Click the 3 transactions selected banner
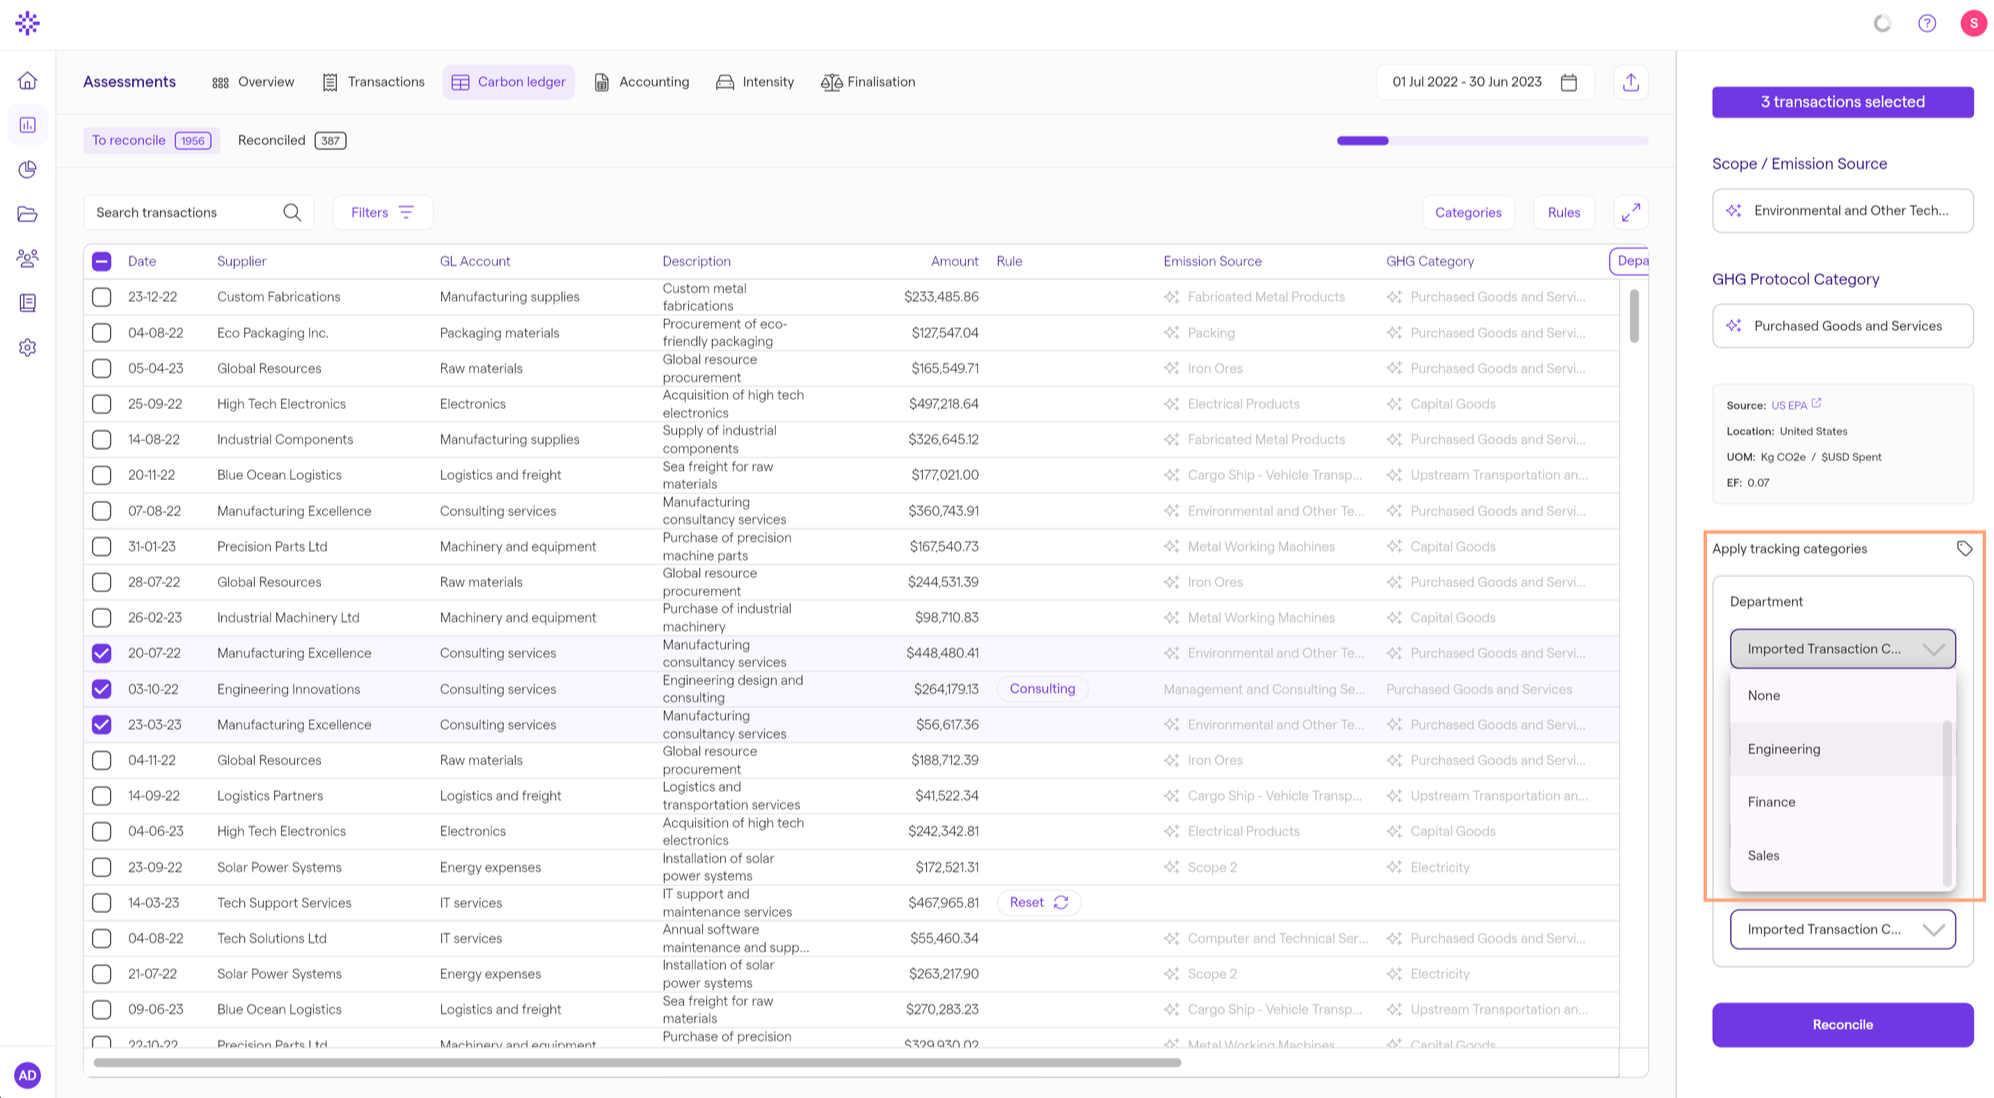This screenshot has width=1994, height=1098. tap(1842, 102)
